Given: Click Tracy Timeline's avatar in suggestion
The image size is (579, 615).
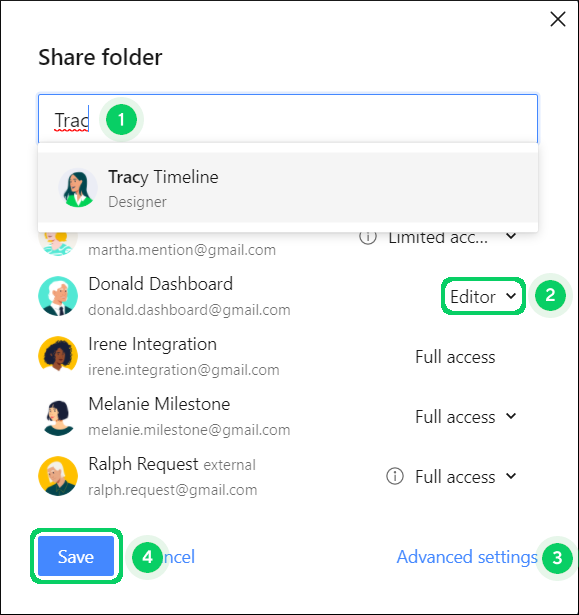Looking at the screenshot, I should (x=78, y=187).
